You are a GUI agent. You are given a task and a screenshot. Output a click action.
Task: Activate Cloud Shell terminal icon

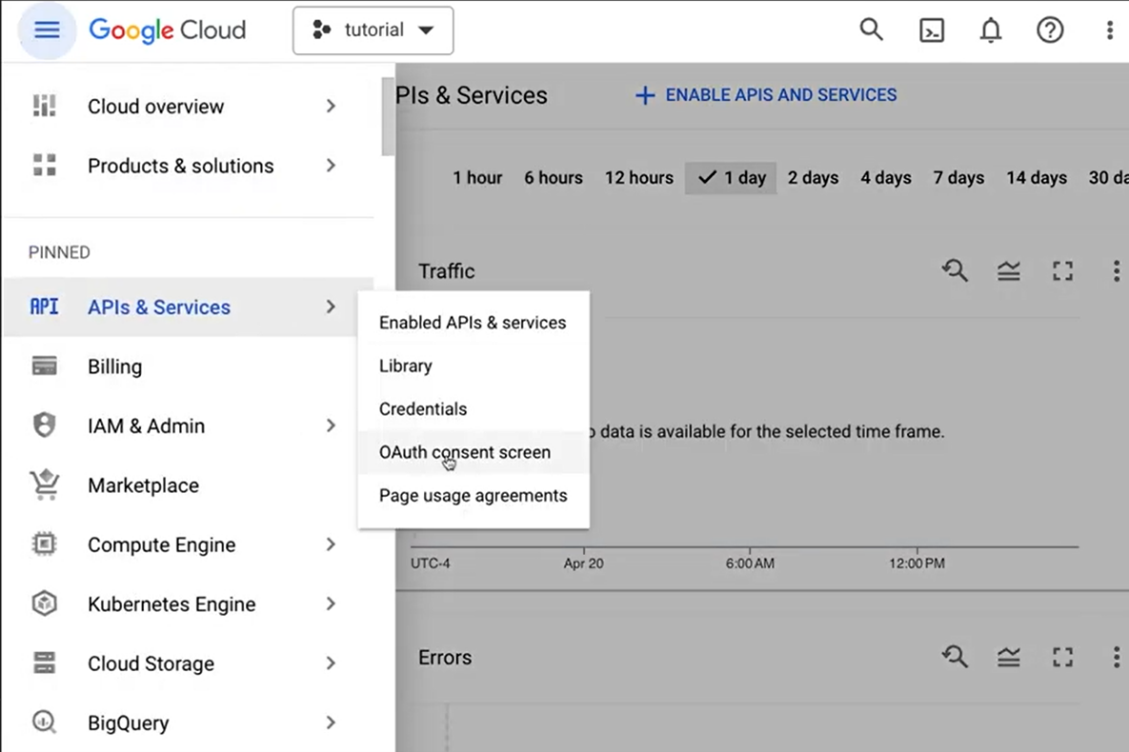[x=931, y=31]
